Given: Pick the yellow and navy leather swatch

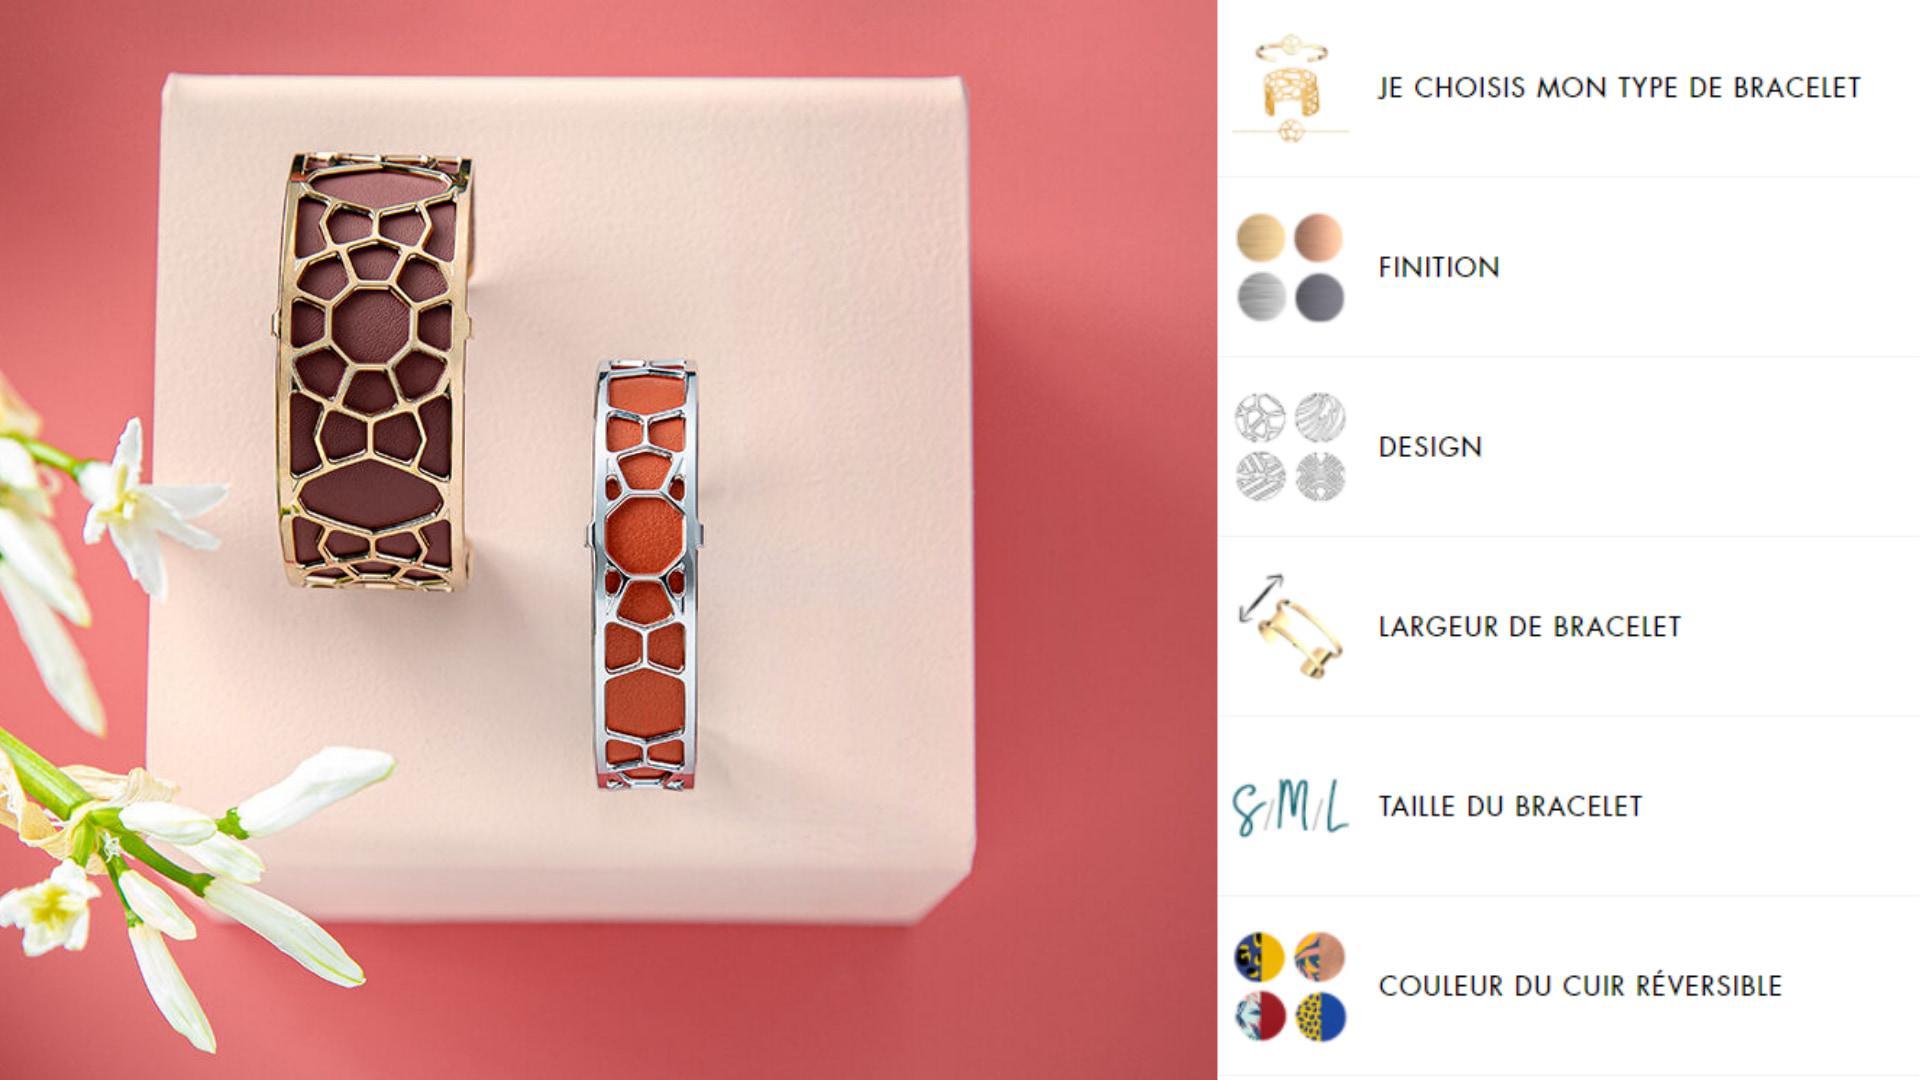Looking at the screenshot, I should pos(1260,957).
